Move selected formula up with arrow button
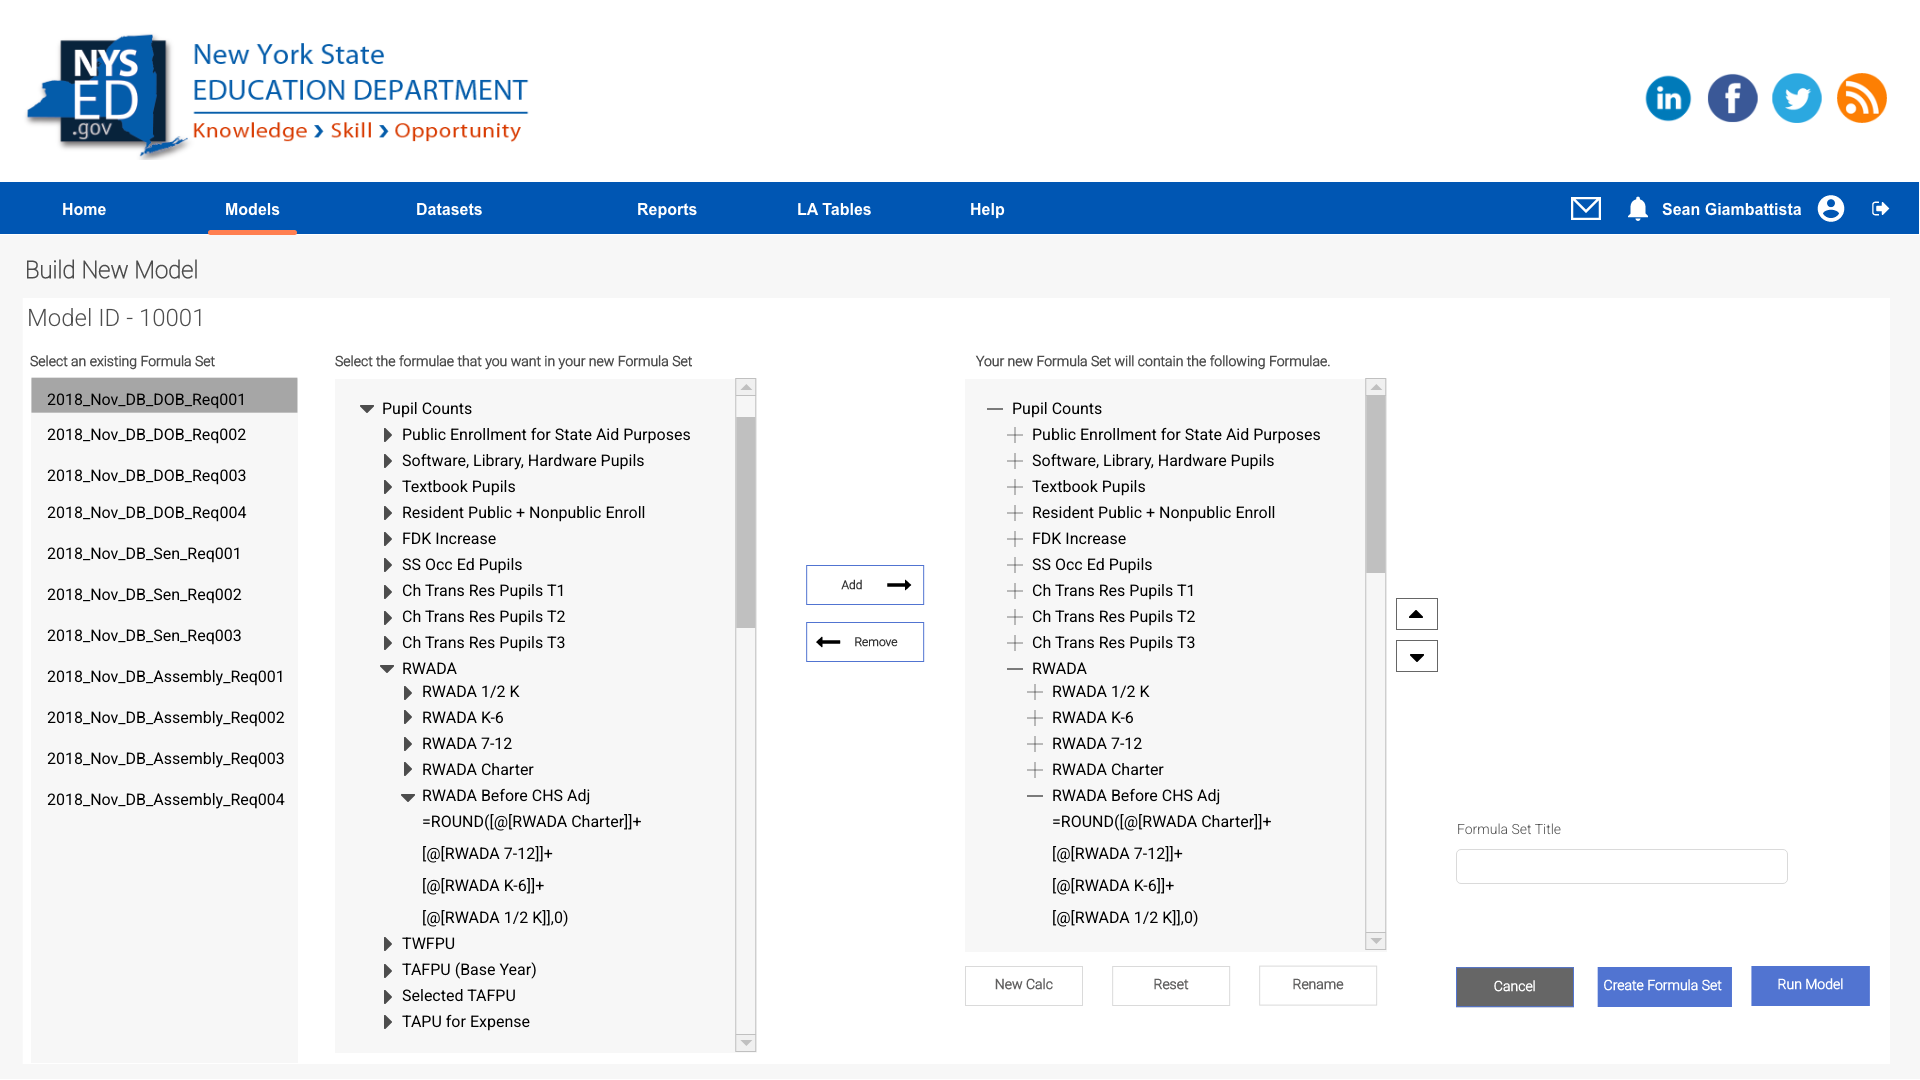This screenshot has width=1920, height=1080. [1416, 614]
